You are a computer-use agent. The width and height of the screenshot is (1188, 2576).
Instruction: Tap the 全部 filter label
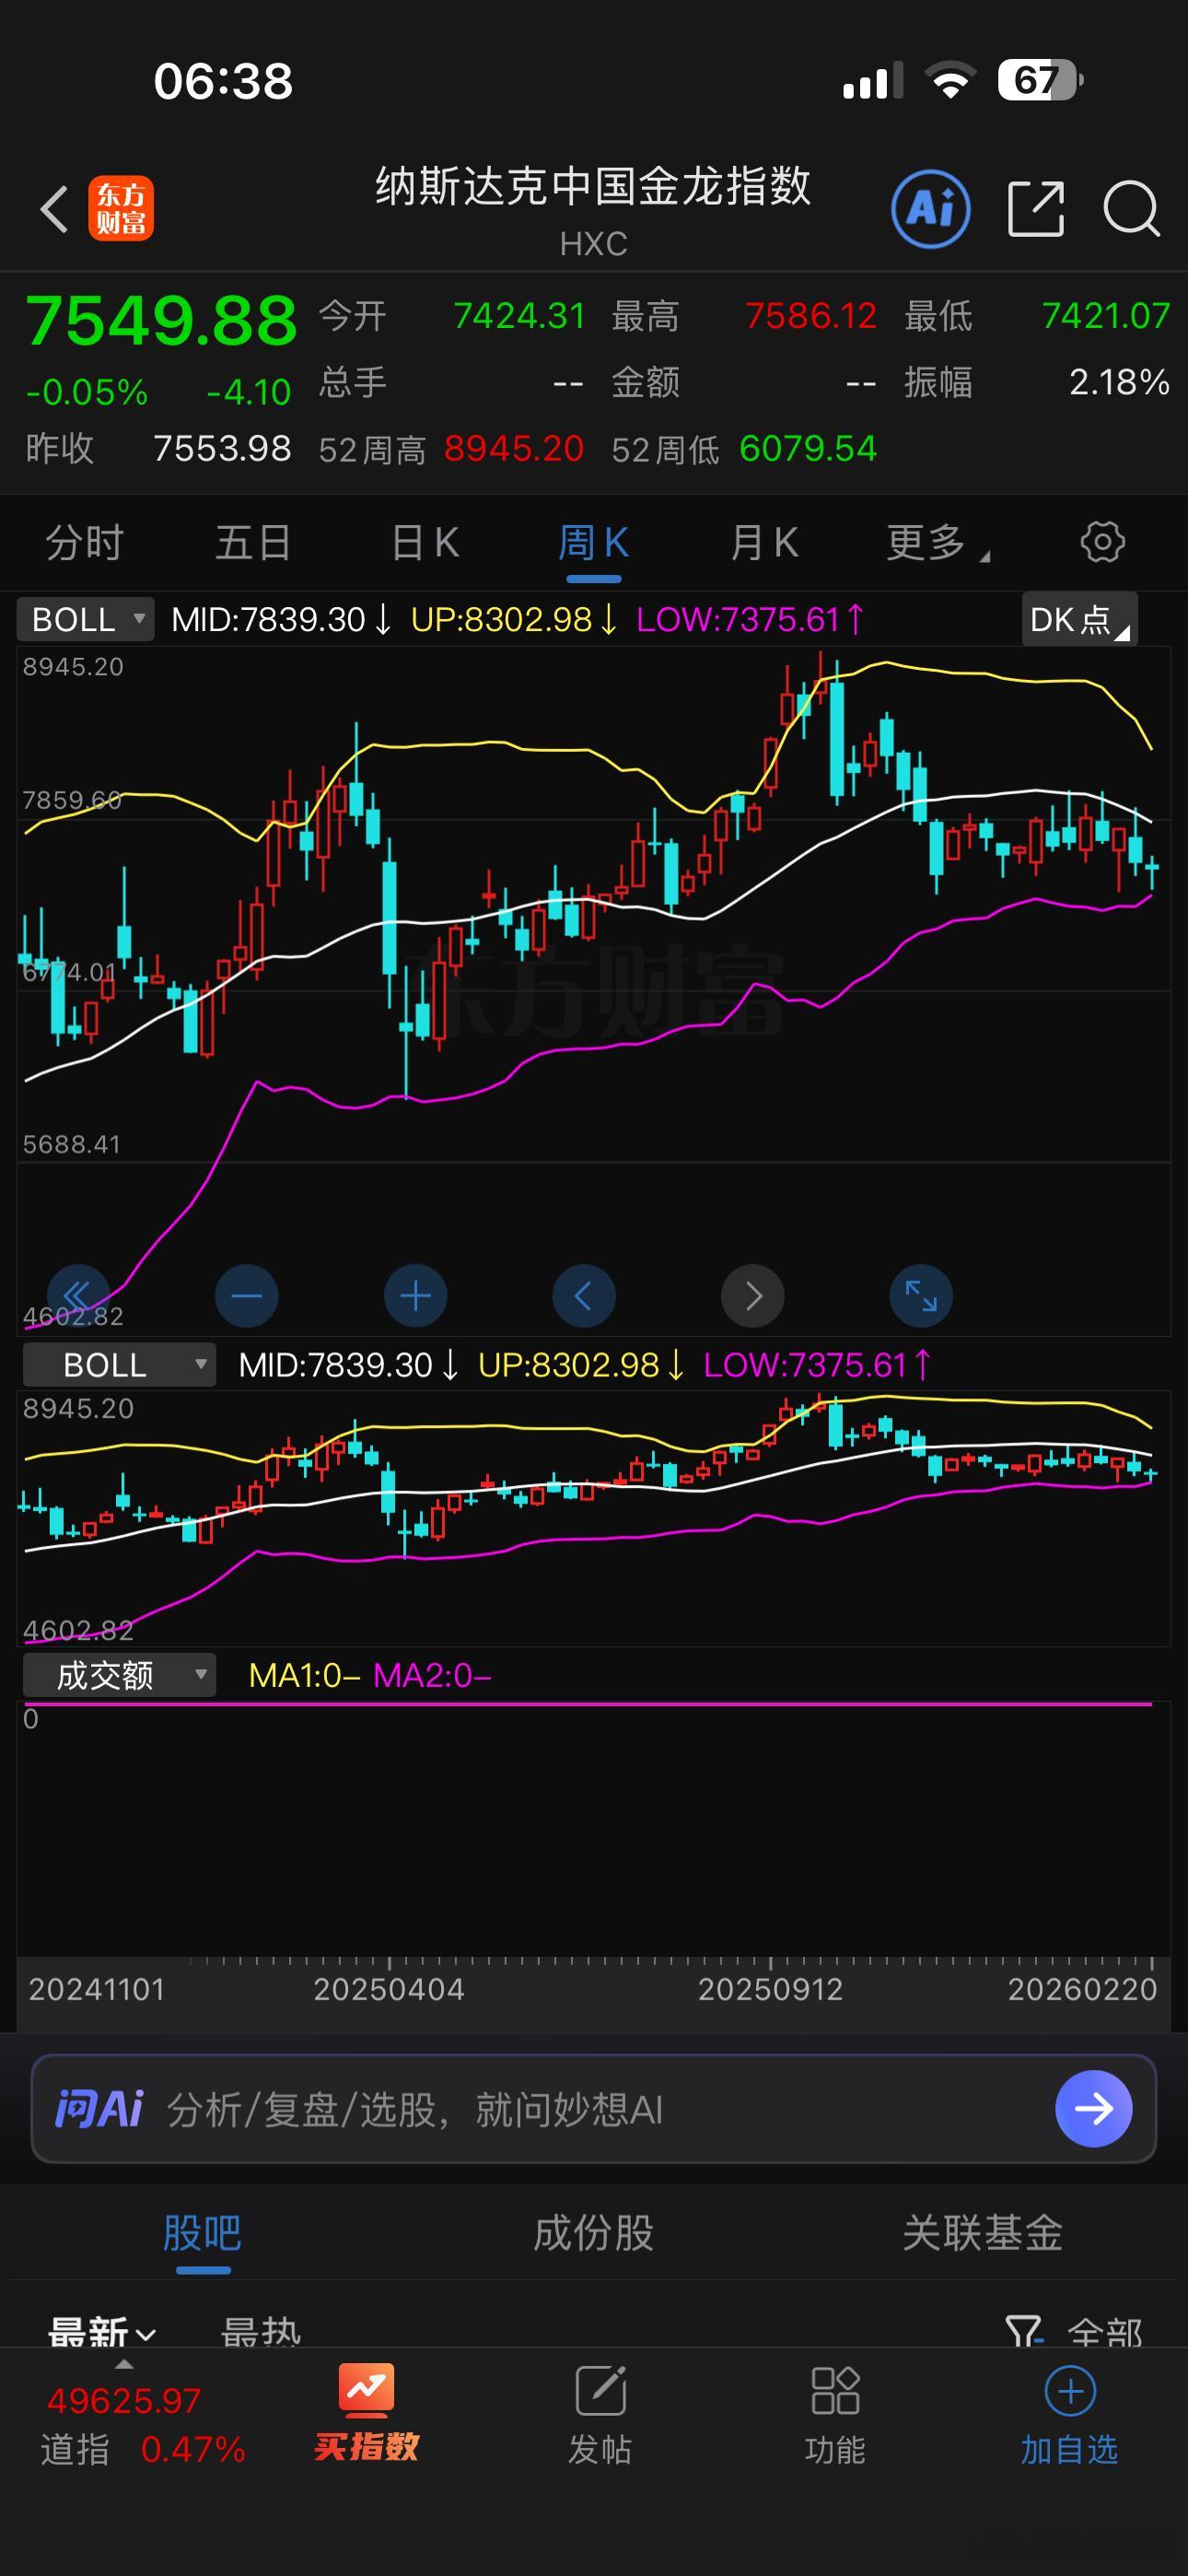[x=1104, y=2333]
